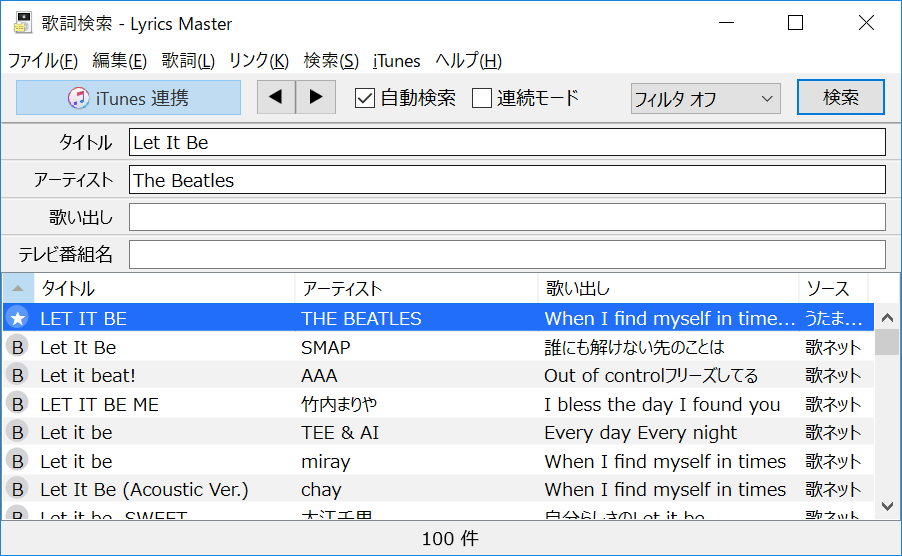
Task: Click the B icon on the miray row
Action: (x=18, y=461)
